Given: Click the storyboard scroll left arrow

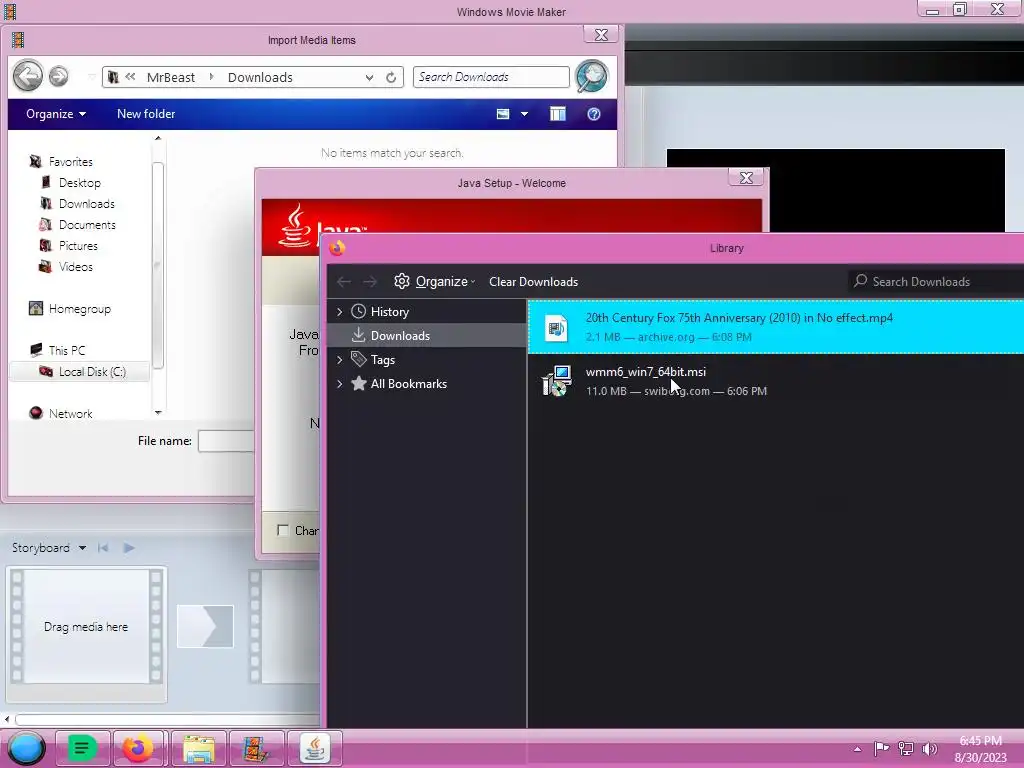Looking at the screenshot, I should 7,720.
